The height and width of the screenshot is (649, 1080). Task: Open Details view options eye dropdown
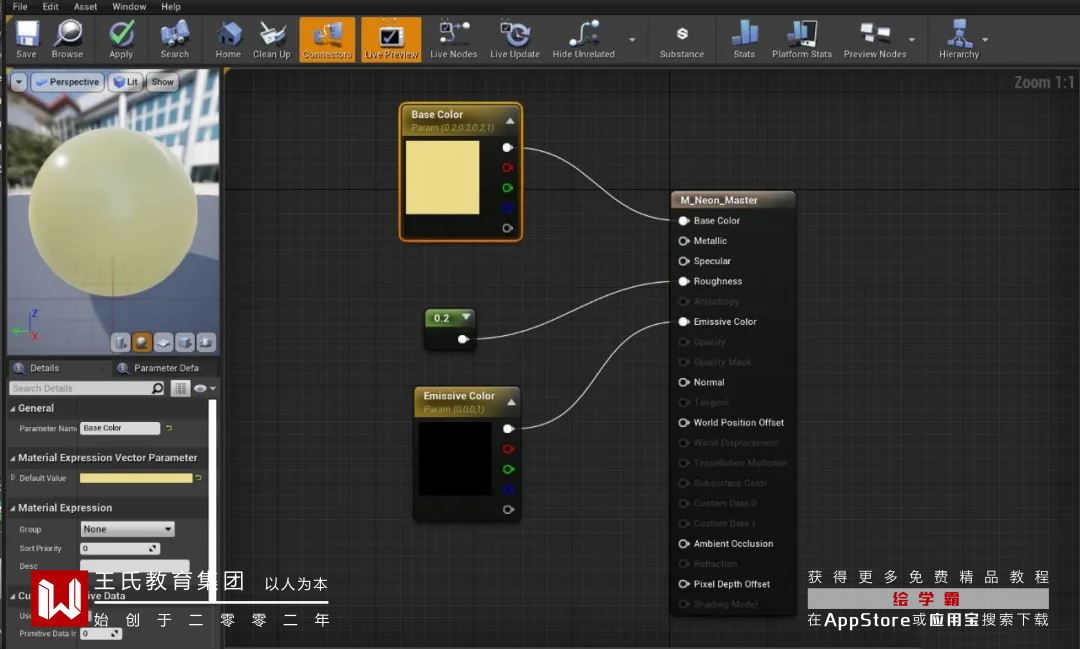(205, 389)
